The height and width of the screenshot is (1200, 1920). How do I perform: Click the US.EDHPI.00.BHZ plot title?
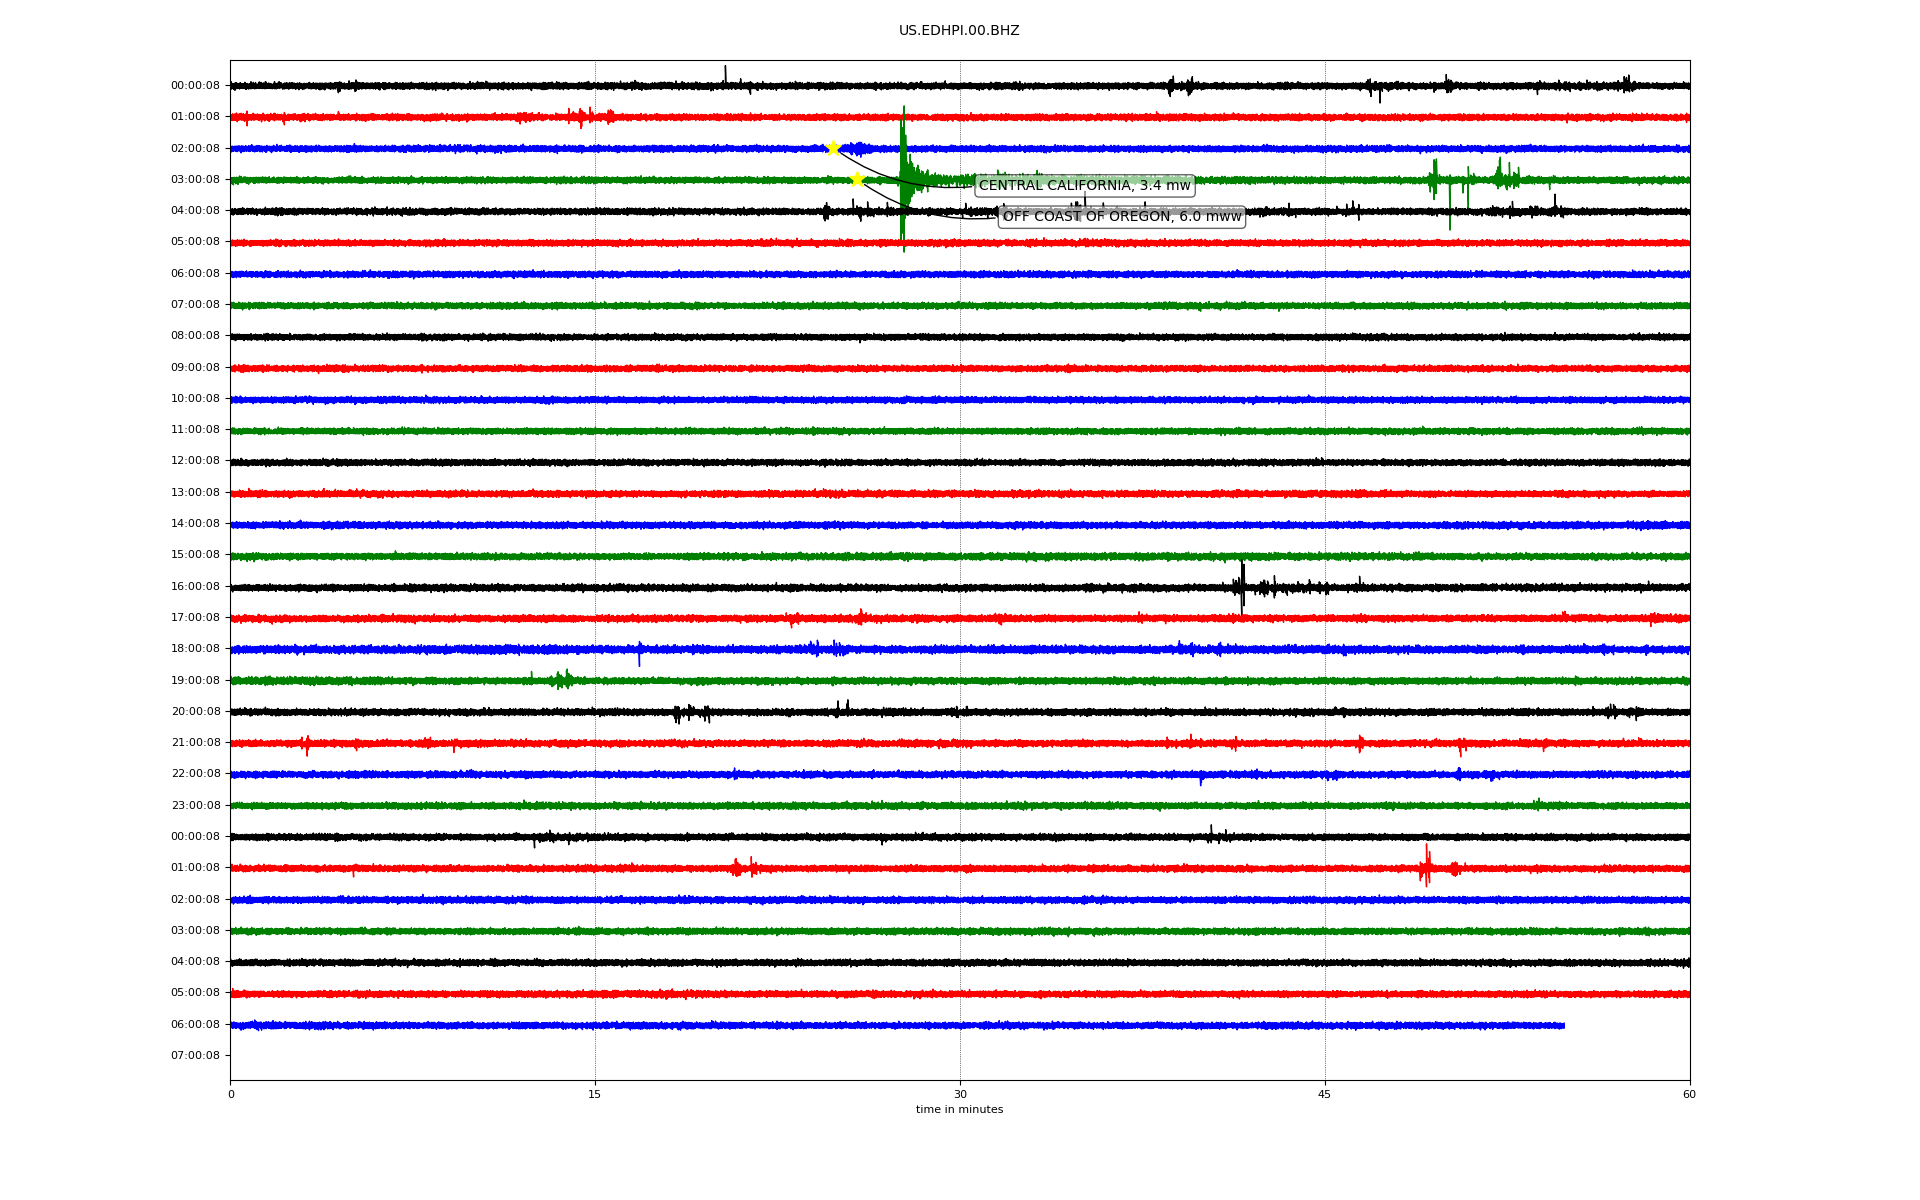(958, 31)
